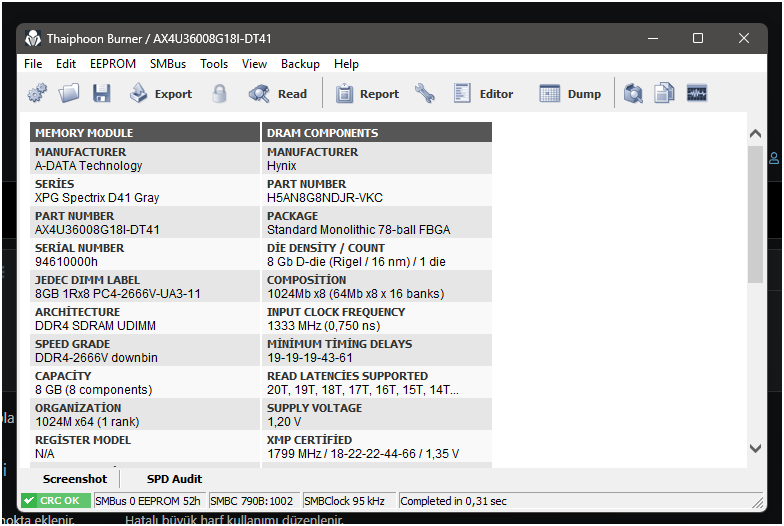
Task: Click the waveform monitor toolbar icon
Action: tap(696, 94)
